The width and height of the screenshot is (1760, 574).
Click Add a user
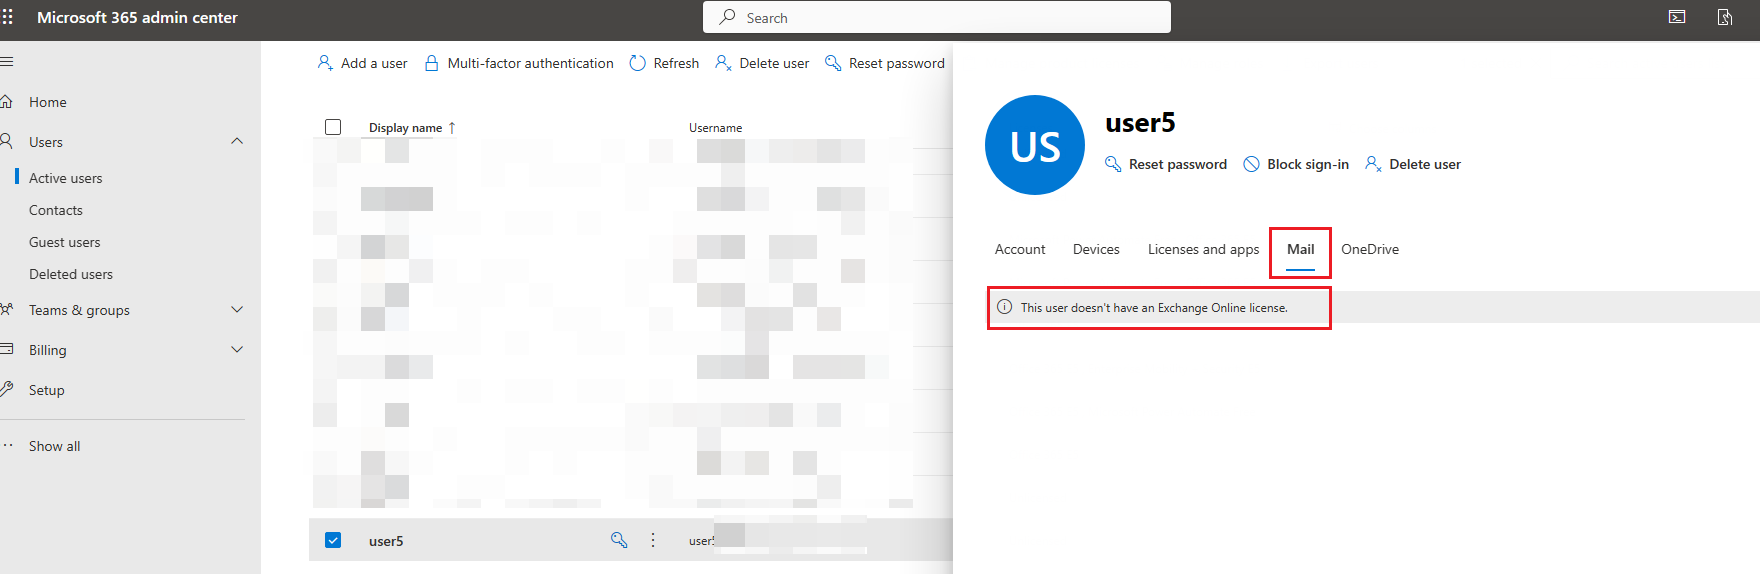click(x=362, y=63)
